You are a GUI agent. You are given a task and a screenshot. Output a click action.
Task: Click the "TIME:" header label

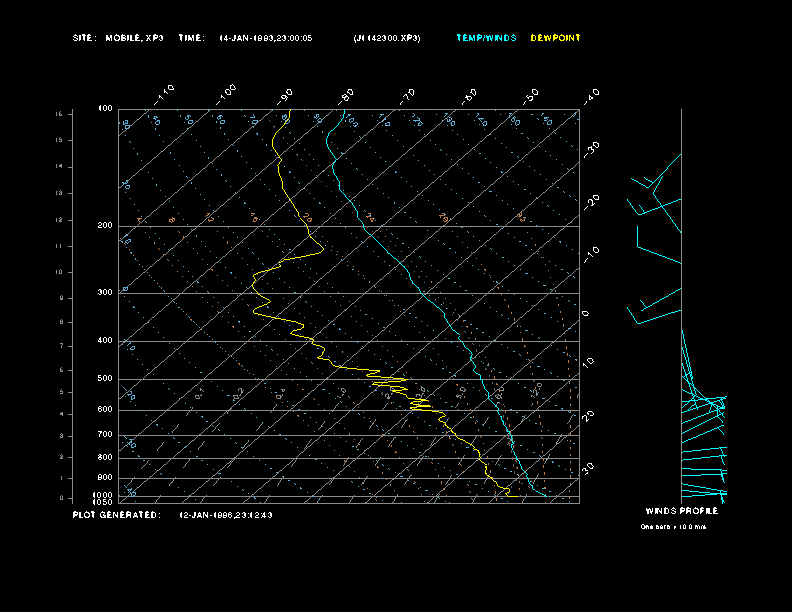(191, 38)
